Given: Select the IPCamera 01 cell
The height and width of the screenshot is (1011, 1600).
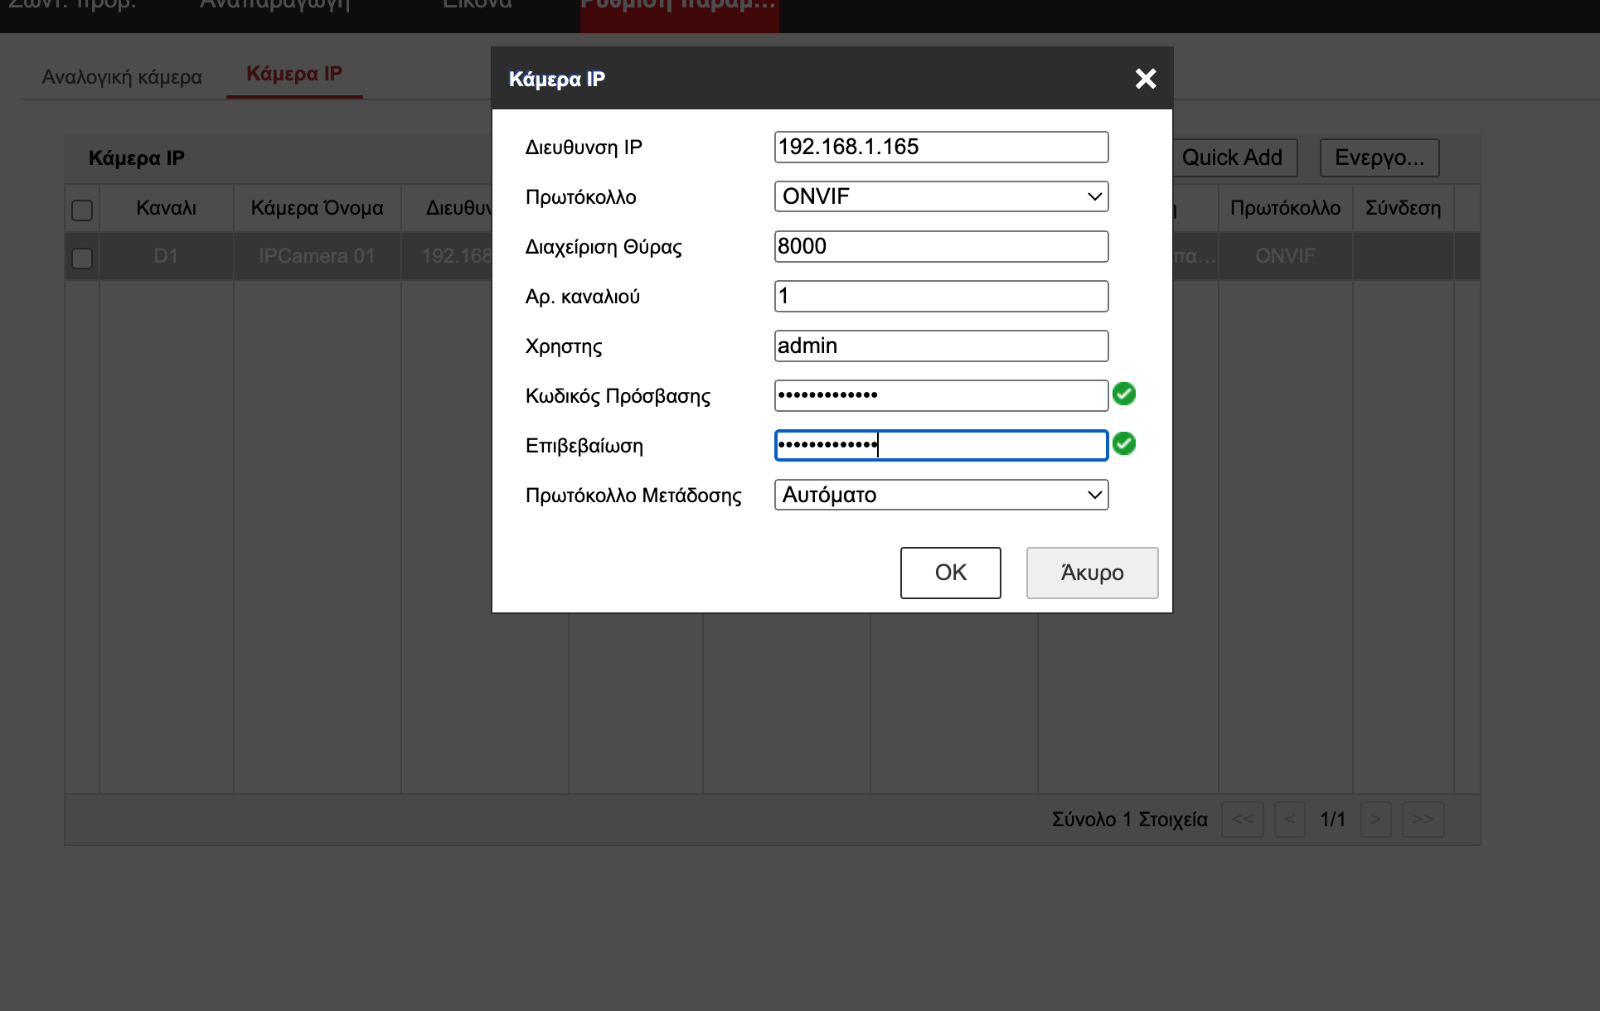Looking at the screenshot, I should coord(317,256).
